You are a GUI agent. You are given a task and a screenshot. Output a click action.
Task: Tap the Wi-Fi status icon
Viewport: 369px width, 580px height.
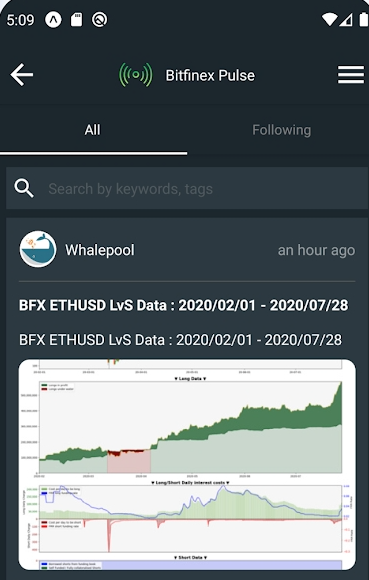pyautogui.click(x=329, y=20)
